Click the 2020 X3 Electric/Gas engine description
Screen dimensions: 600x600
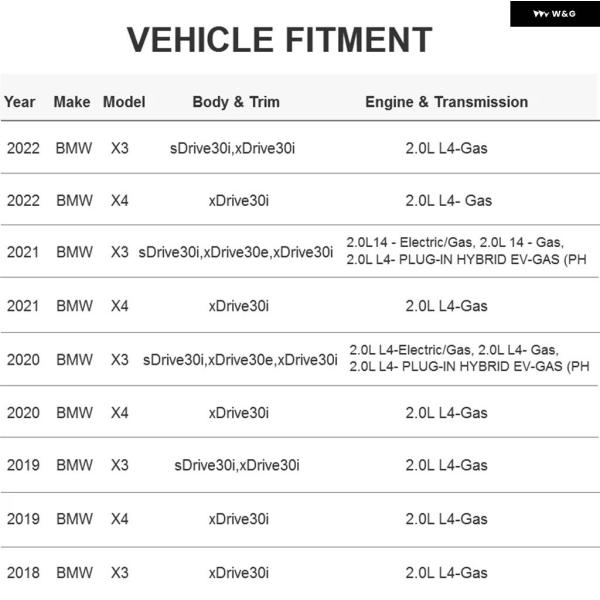point(469,358)
